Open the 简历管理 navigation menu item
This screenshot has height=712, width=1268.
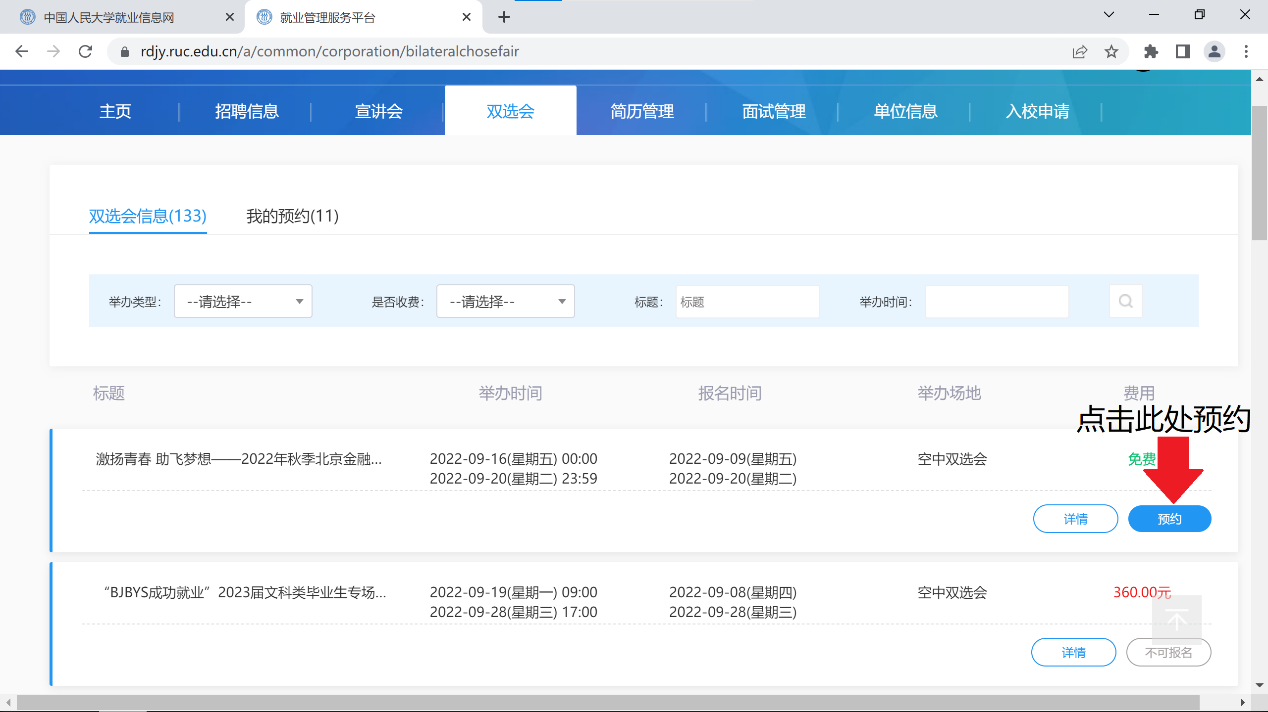[642, 111]
